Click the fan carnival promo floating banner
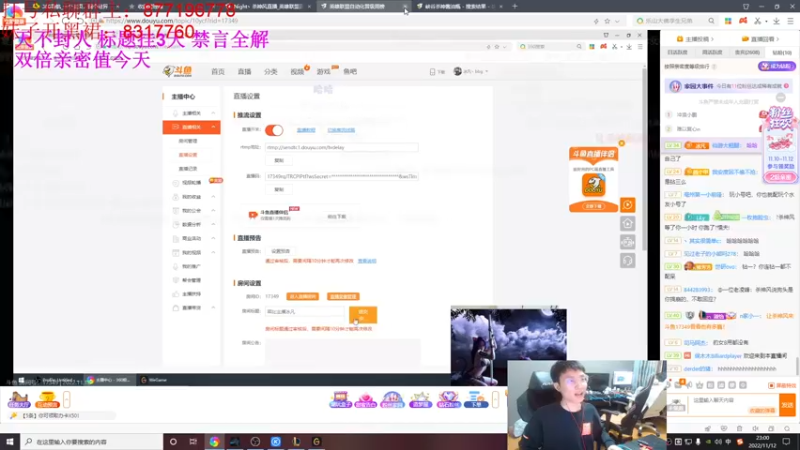The width and height of the screenshot is (800, 450). (780, 144)
